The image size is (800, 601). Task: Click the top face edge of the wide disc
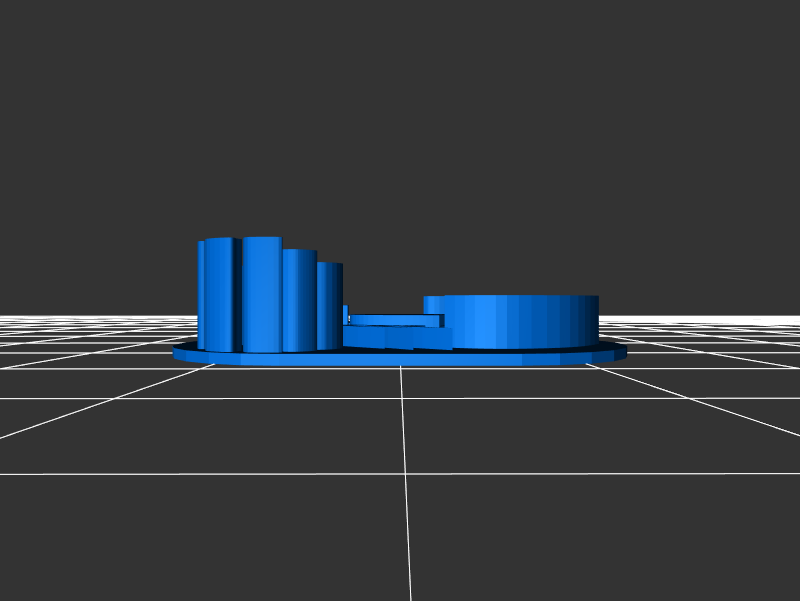[510, 298]
